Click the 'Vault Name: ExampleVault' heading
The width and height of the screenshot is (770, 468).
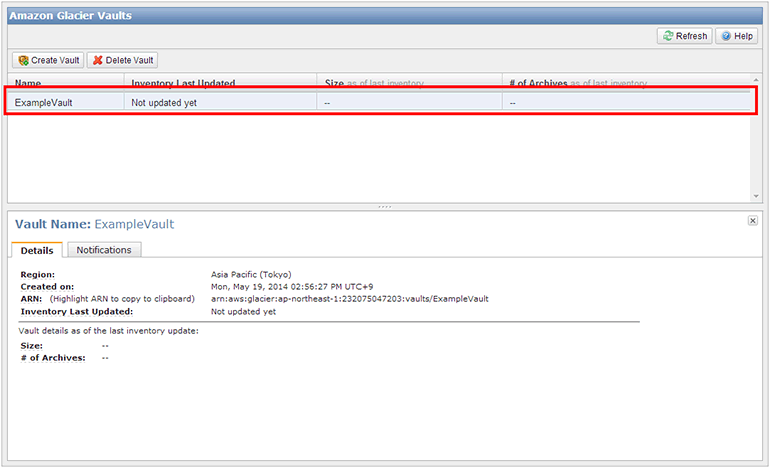coord(96,224)
